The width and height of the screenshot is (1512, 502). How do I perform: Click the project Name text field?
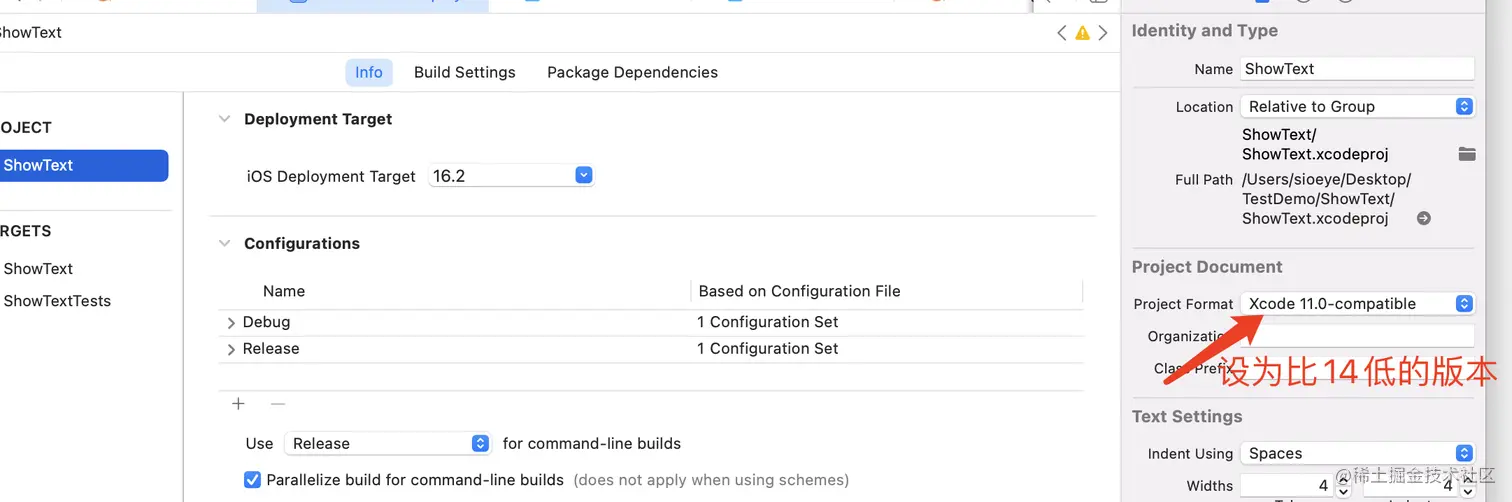[1357, 69]
